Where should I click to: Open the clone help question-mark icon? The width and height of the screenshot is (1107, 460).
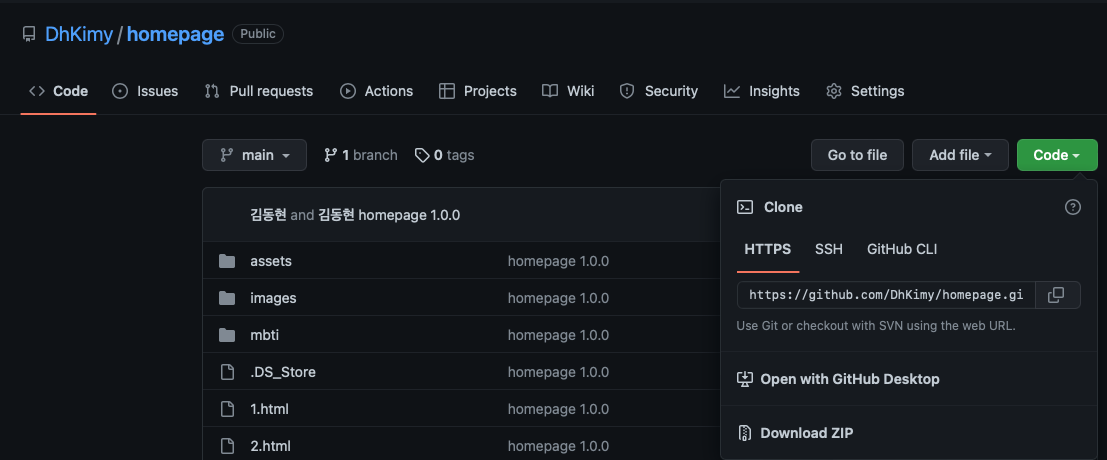coord(1072,207)
